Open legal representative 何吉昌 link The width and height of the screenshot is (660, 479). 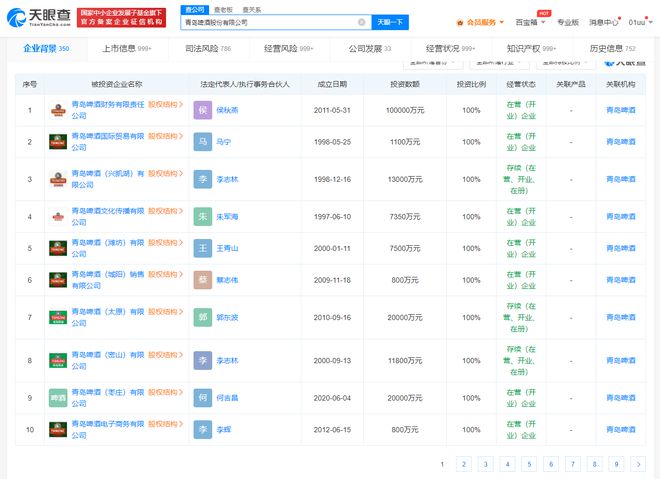[227, 398]
